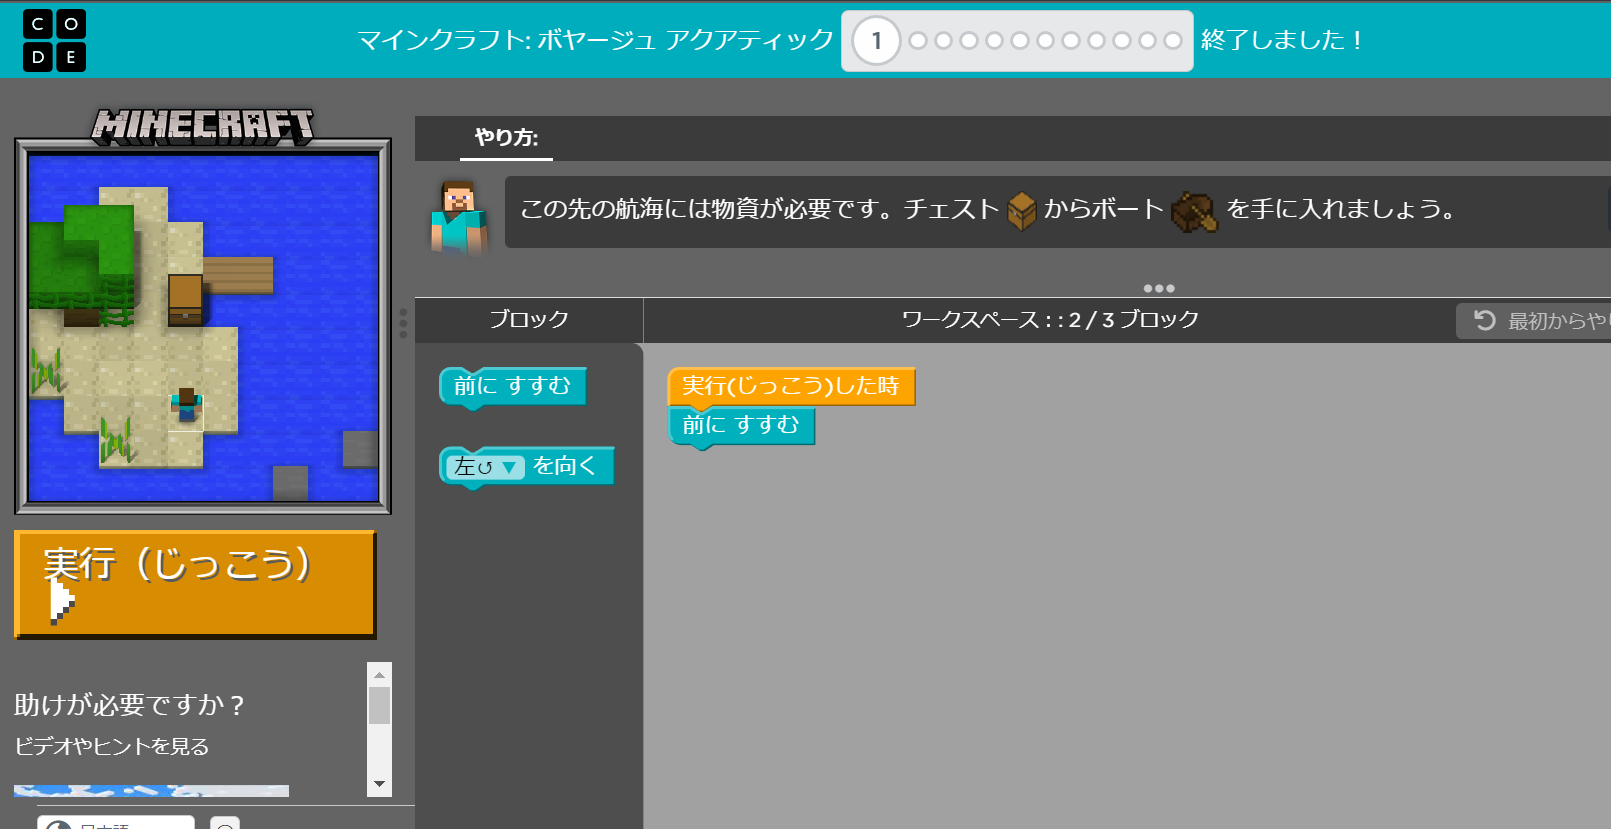This screenshot has width=1611, height=829.
Task: Open ビデオやヒントを見る help link
Action: [x=111, y=746]
